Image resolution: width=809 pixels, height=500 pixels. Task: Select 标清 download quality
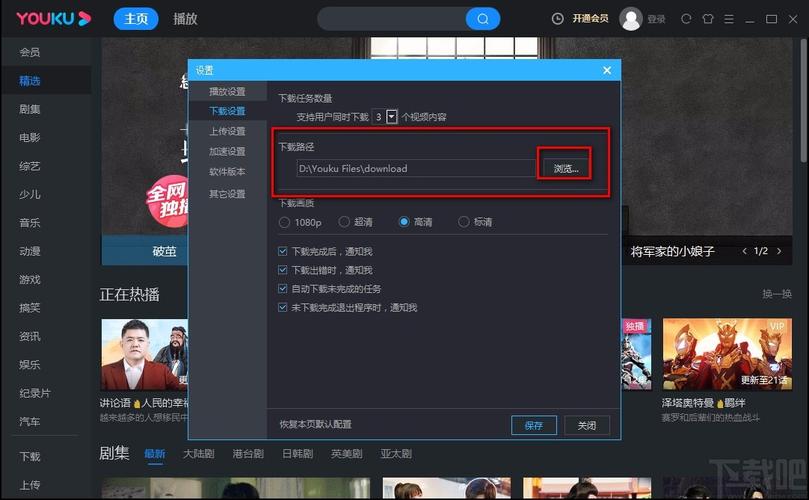[x=463, y=222]
